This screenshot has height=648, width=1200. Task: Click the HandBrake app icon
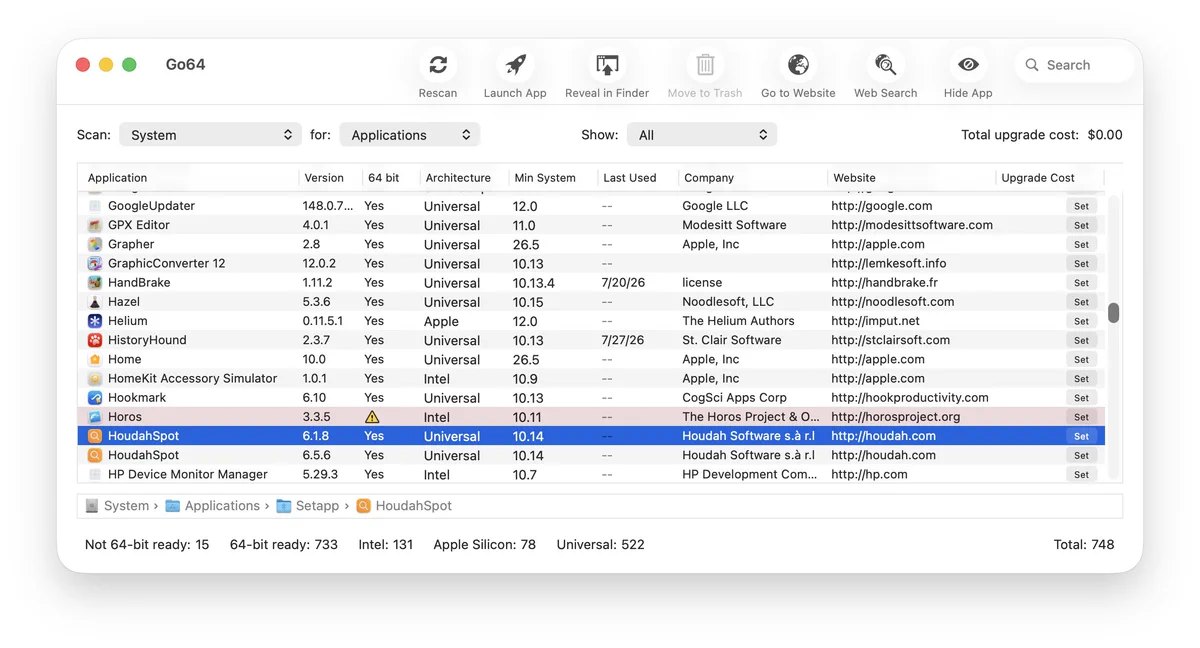[x=95, y=283]
